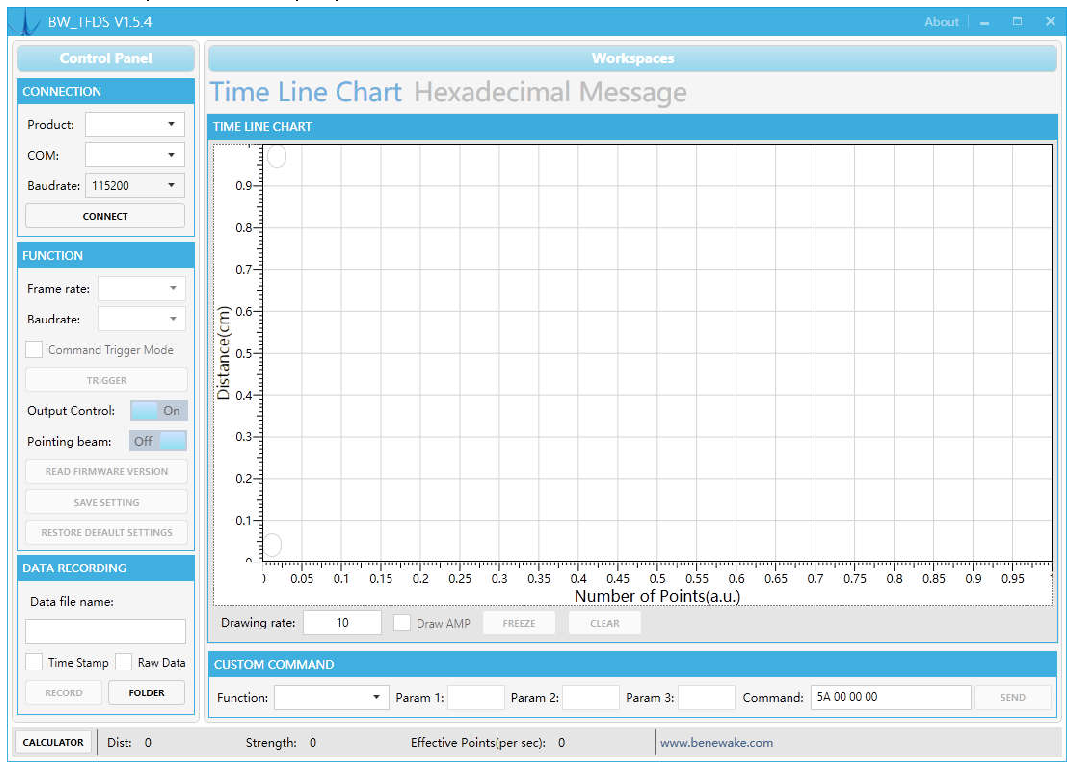The width and height of the screenshot is (1074, 769).
Task: Enable the Draw AMP checkbox
Action: tap(402, 622)
